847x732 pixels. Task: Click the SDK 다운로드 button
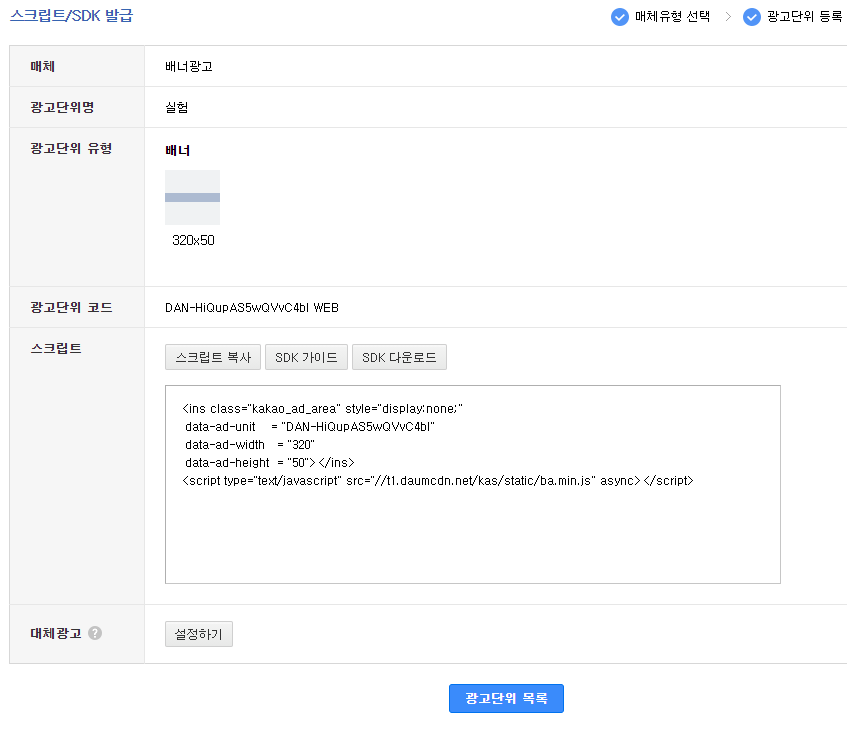click(x=399, y=357)
